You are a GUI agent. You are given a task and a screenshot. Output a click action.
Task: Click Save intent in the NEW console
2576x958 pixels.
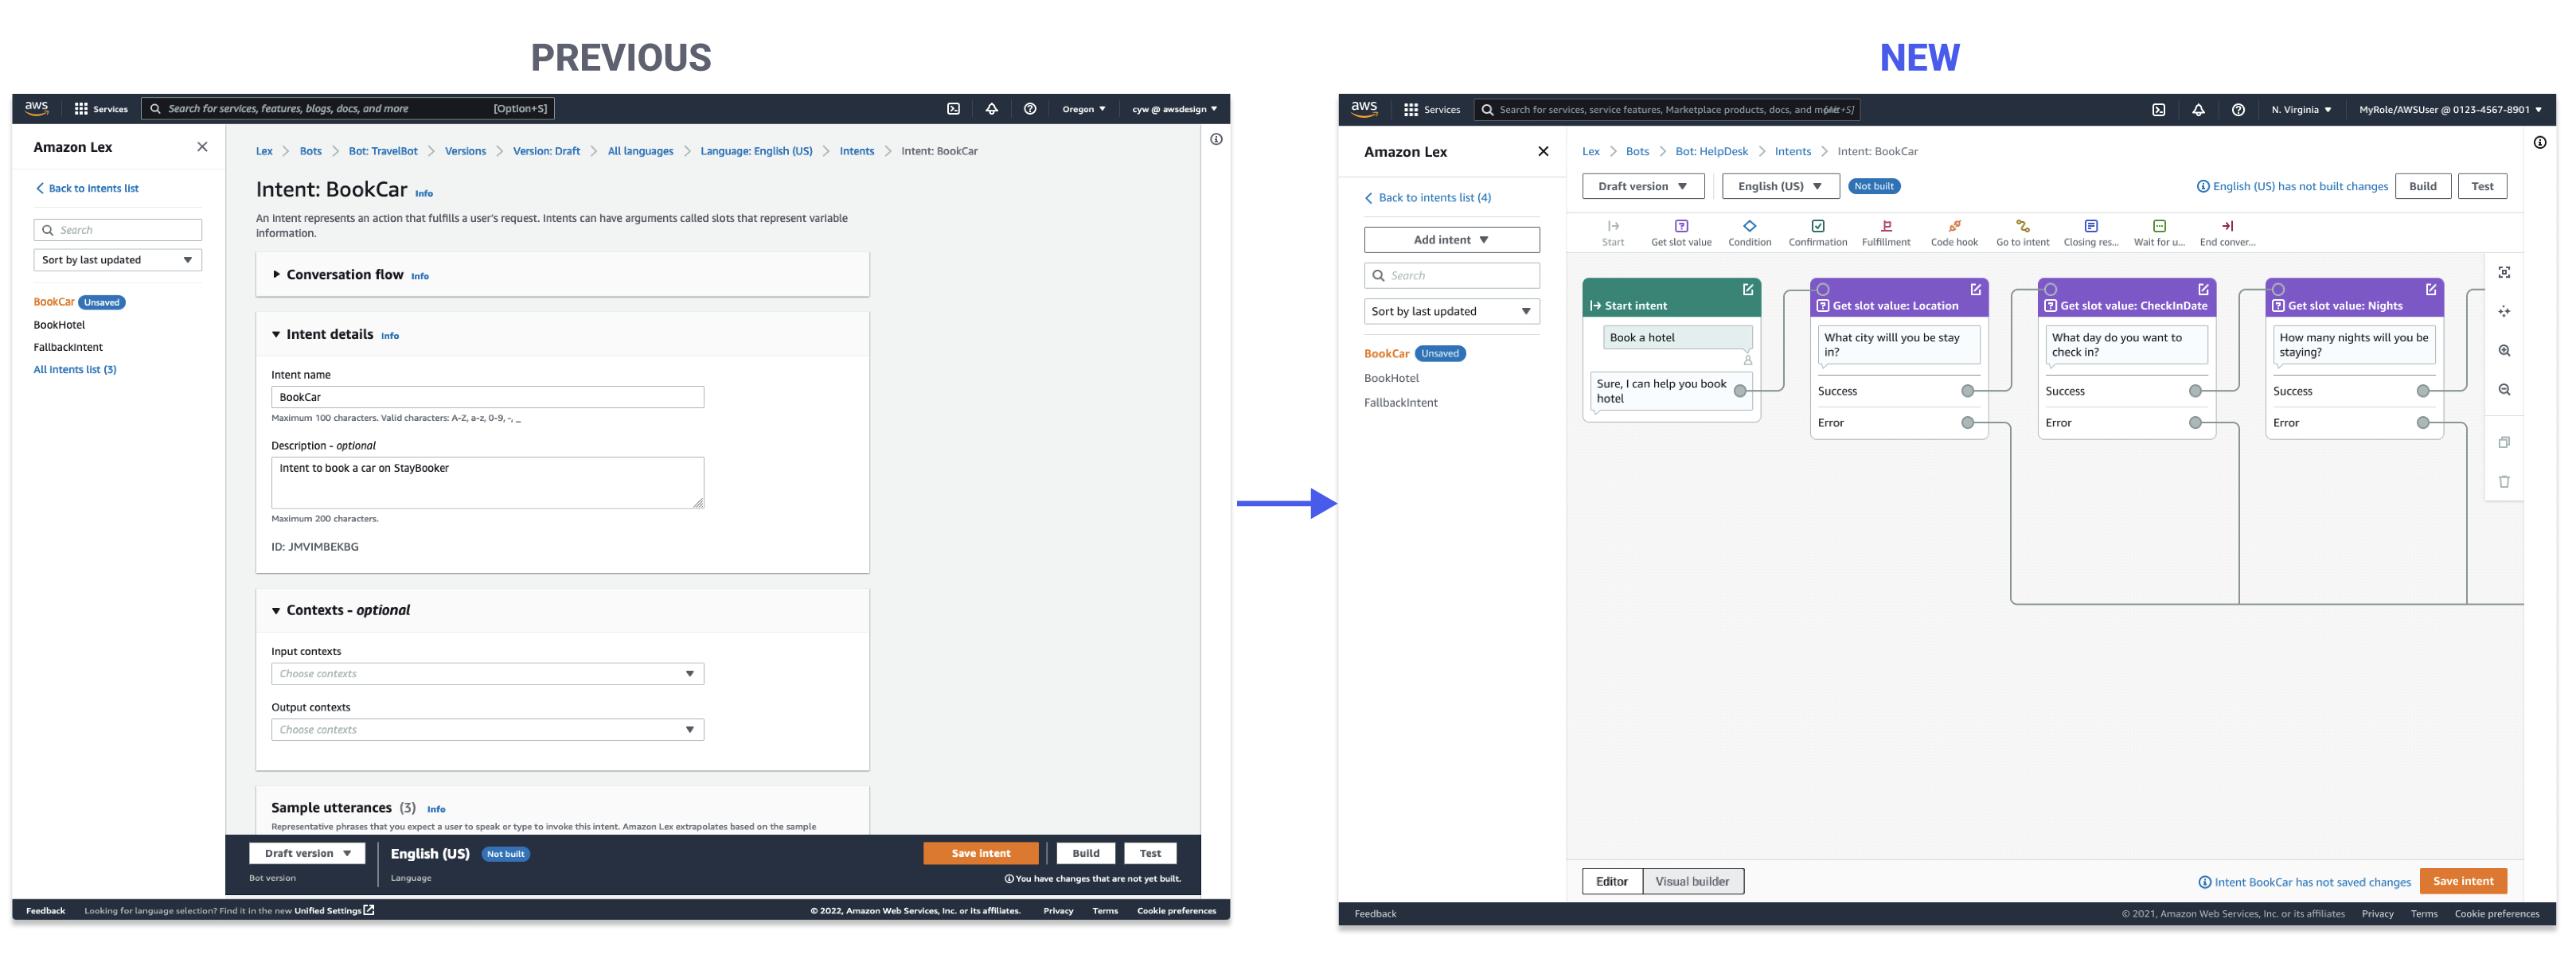[x=2463, y=881]
